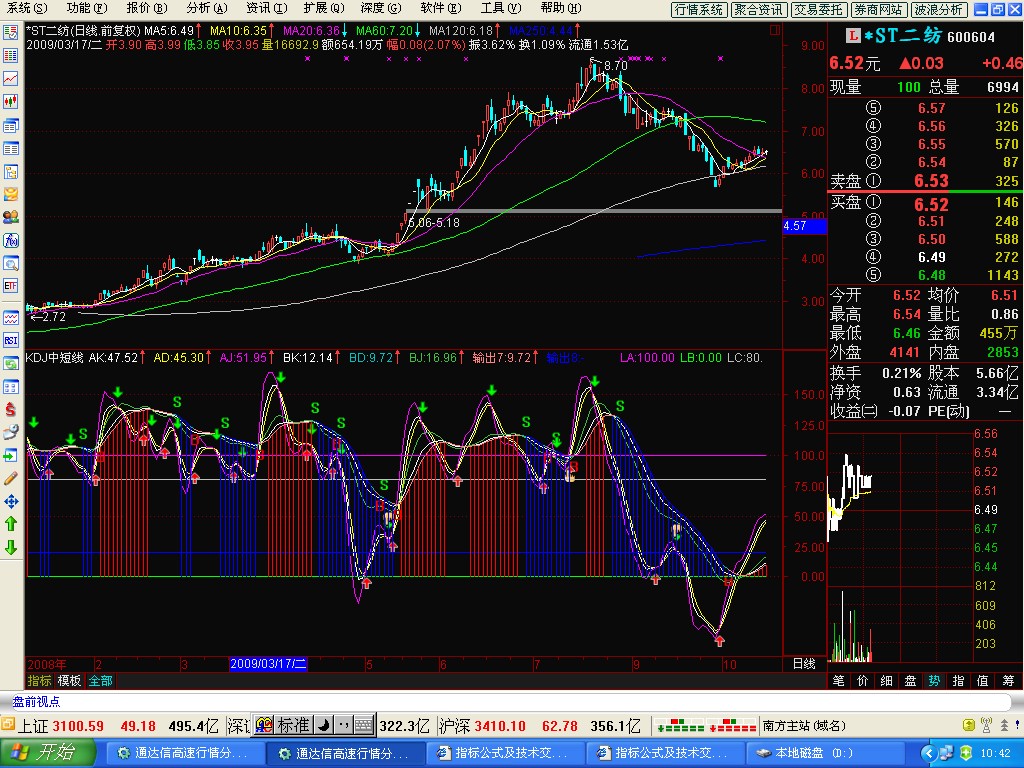Click the green down arrow sidebar icon
This screenshot has width=1024, height=768.
tap(10, 547)
